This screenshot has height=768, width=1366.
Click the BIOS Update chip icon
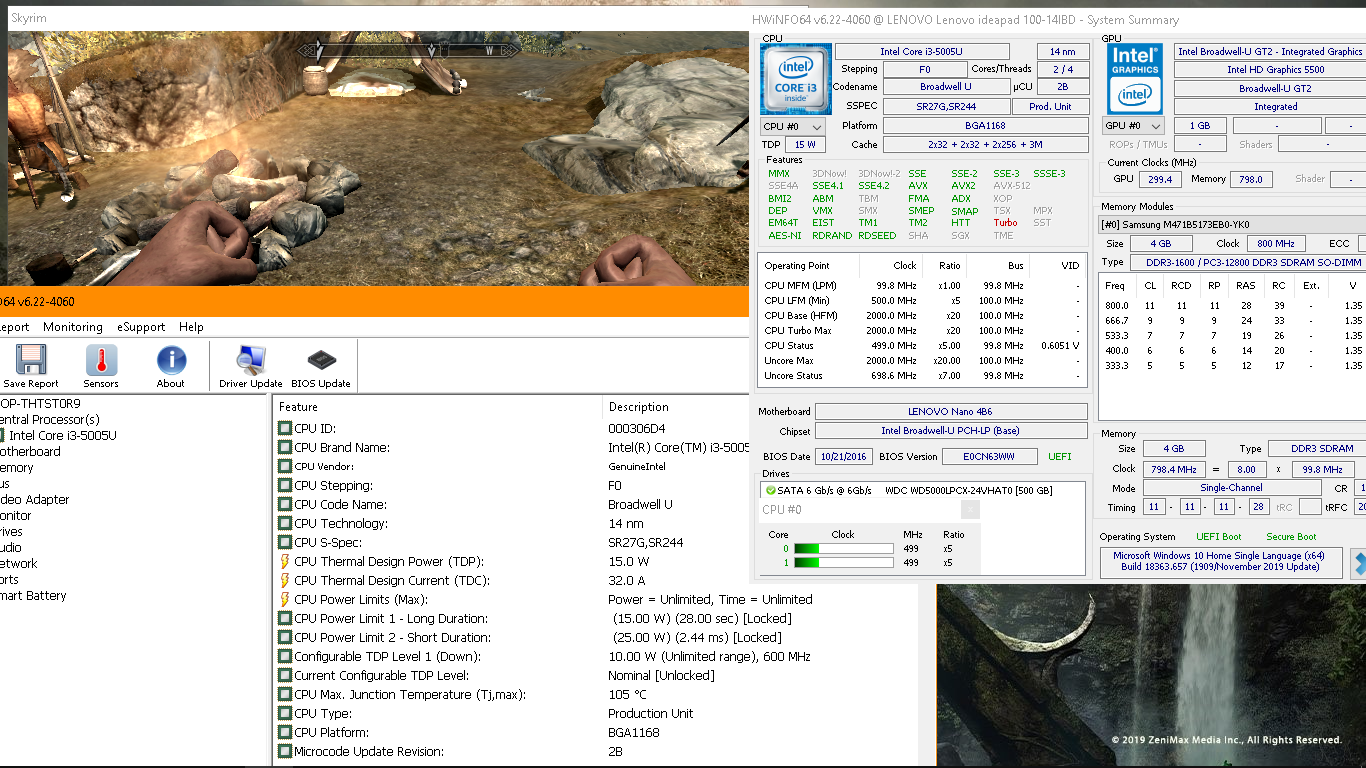(321, 361)
